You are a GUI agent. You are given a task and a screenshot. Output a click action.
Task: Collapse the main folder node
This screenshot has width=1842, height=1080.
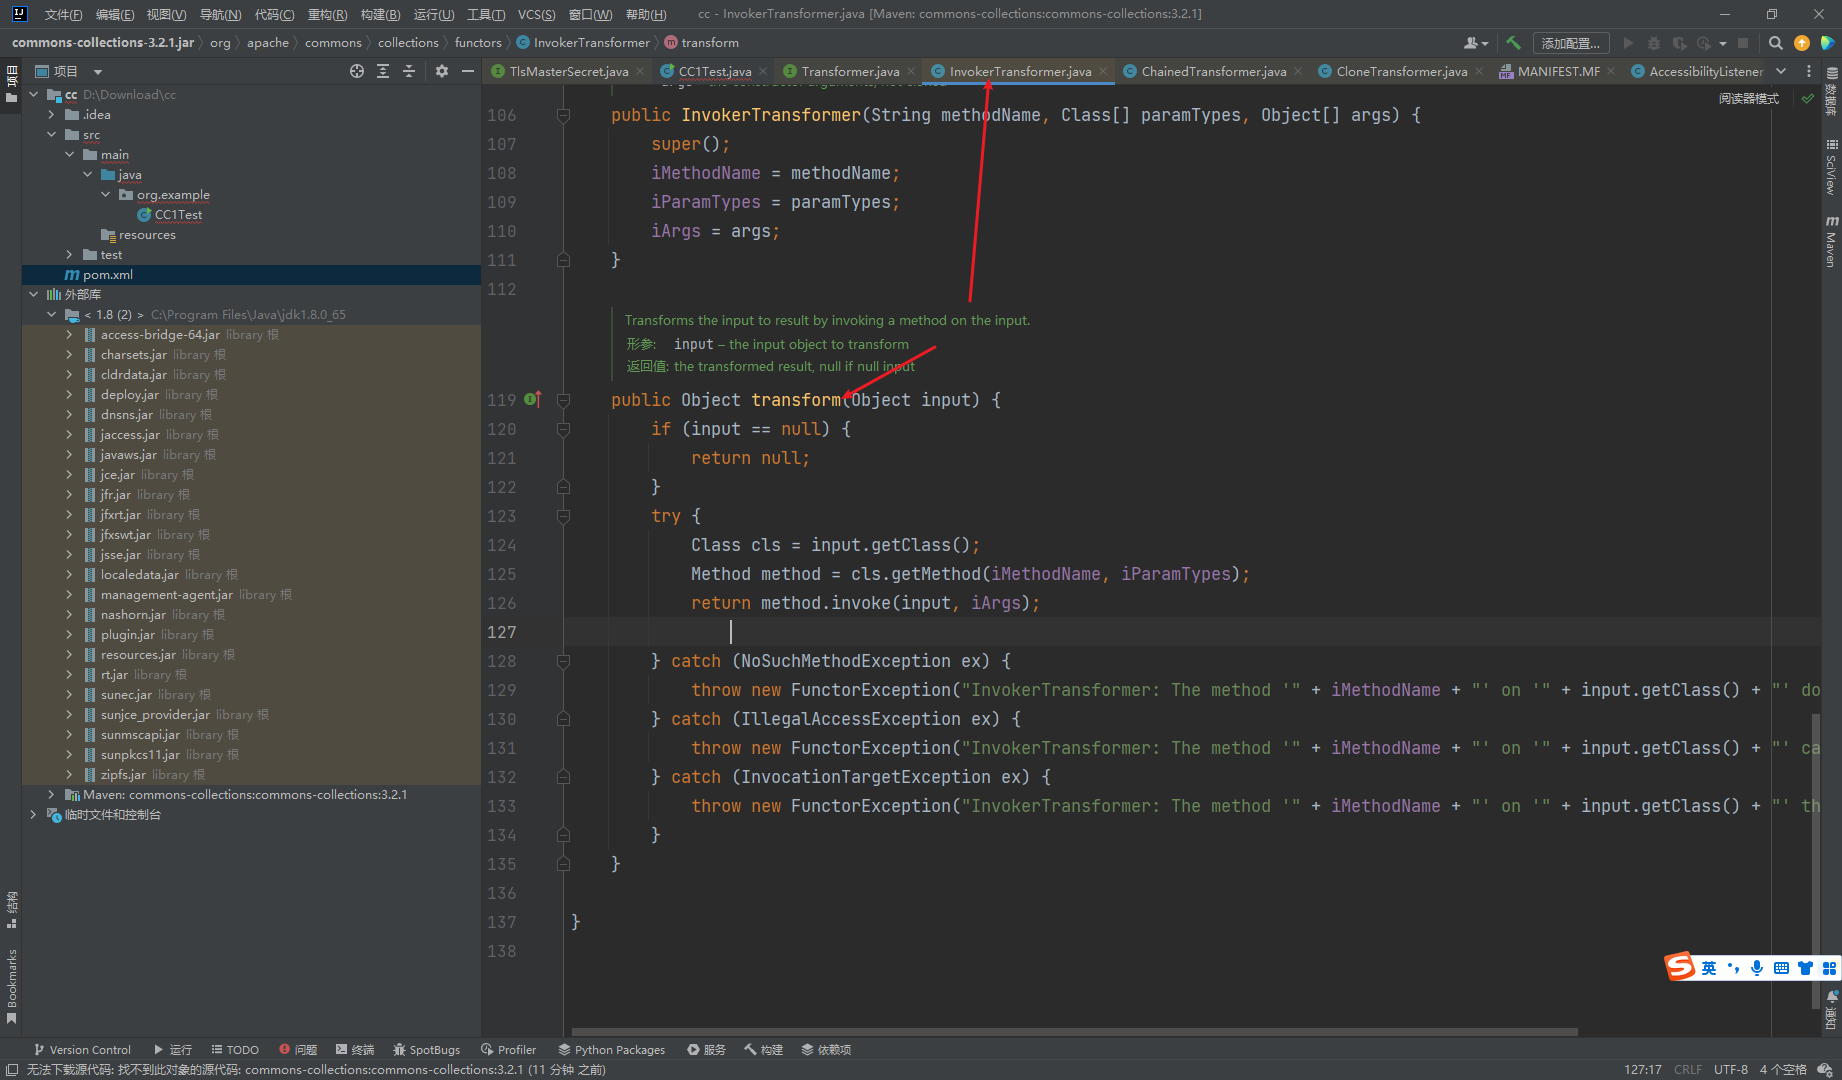[69, 155]
